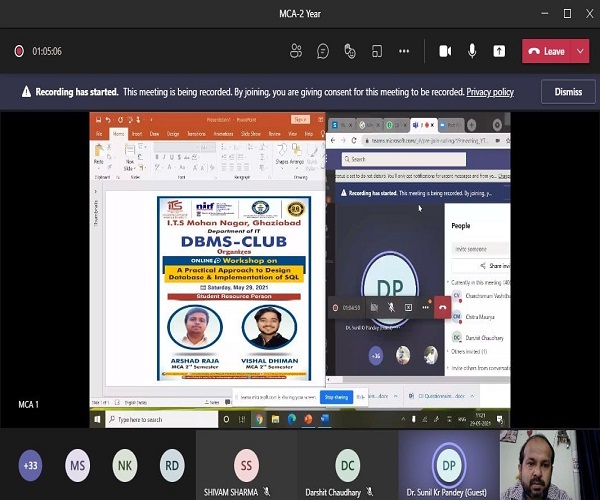The height and width of the screenshot is (500, 600).
Task: Click the Windows Start button in shared taskbar
Action: pos(97,419)
